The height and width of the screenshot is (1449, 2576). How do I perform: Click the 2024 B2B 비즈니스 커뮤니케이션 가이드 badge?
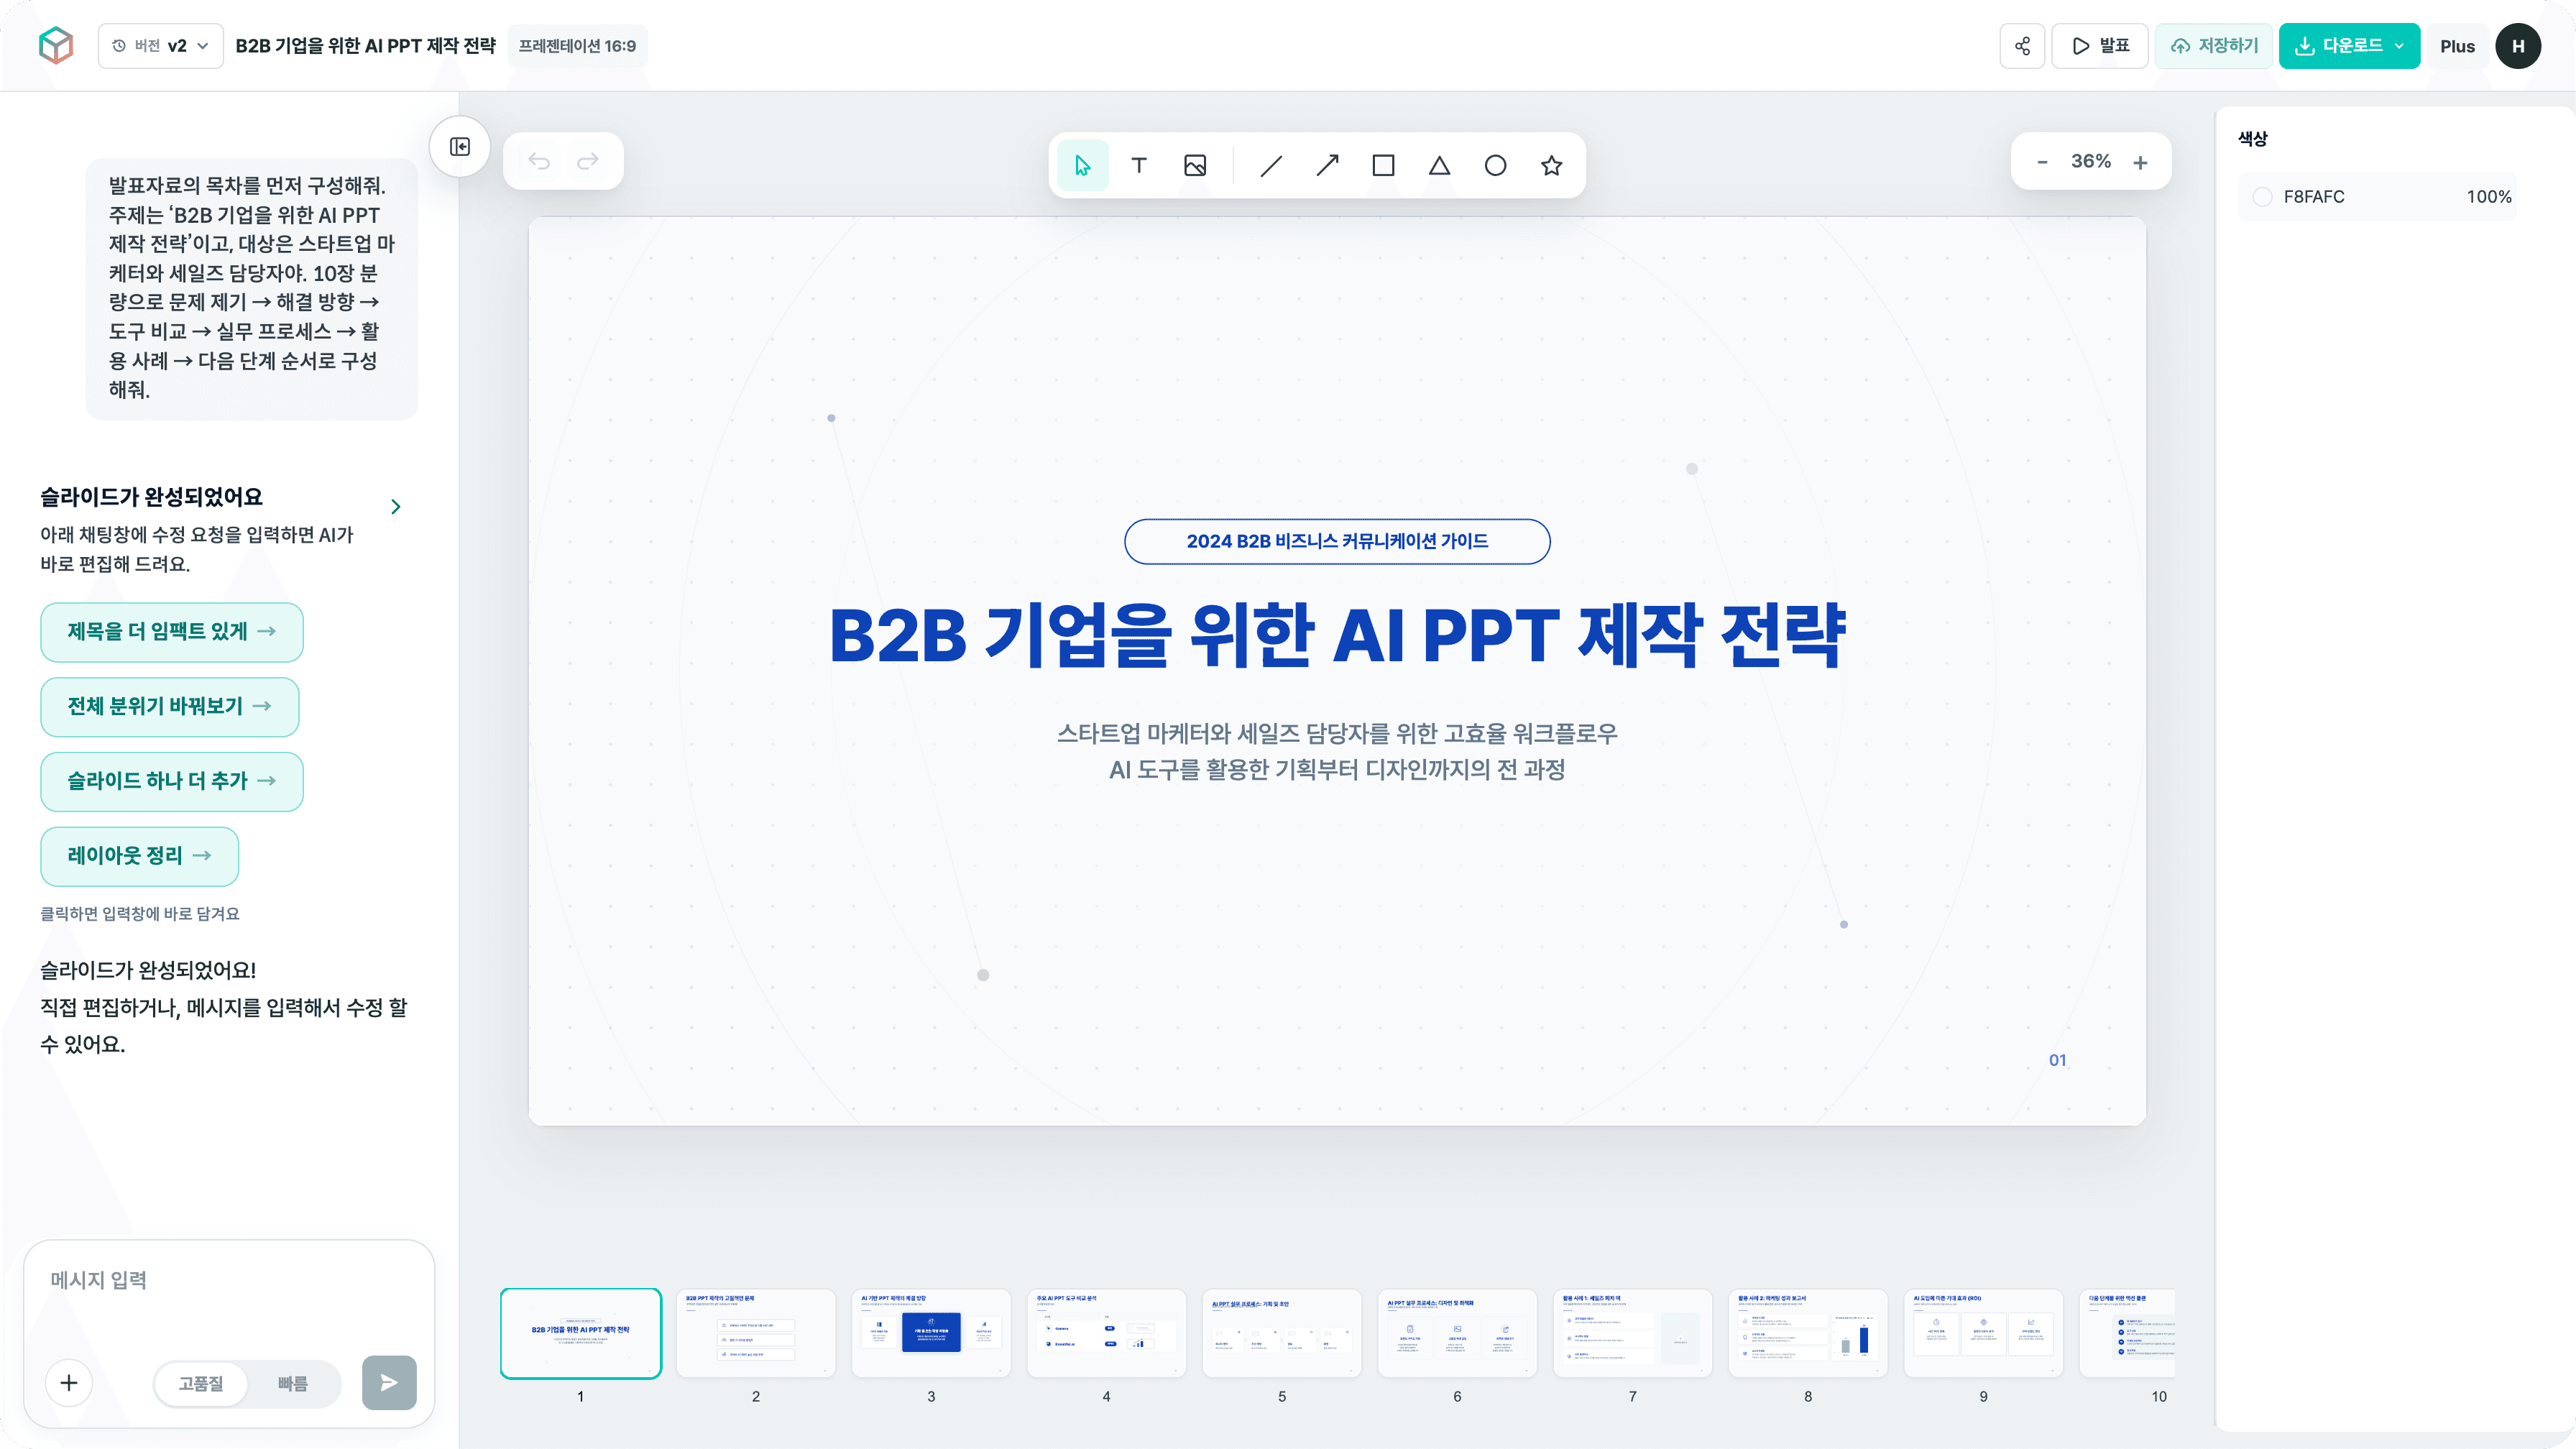point(1337,542)
